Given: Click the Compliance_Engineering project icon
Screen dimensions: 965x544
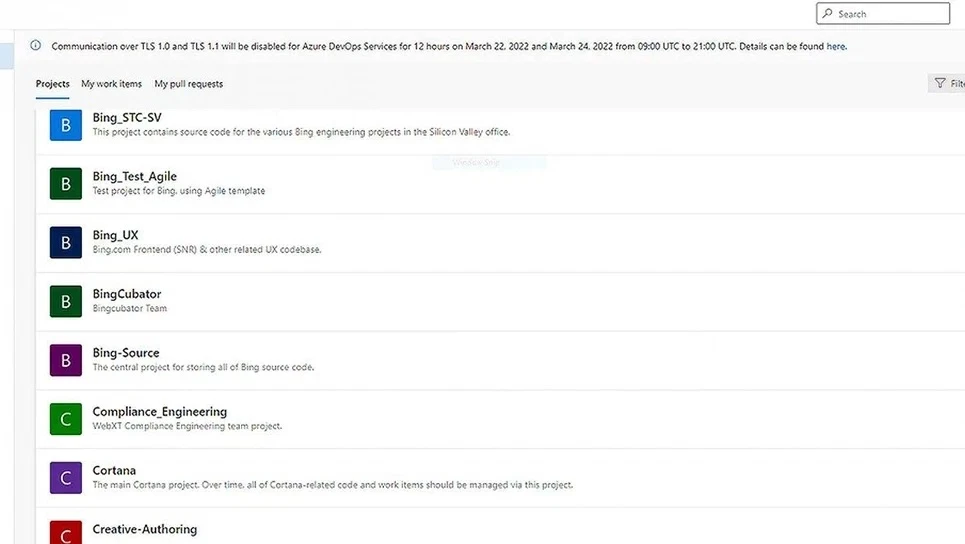Looking at the screenshot, I should click(x=66, y=419).
